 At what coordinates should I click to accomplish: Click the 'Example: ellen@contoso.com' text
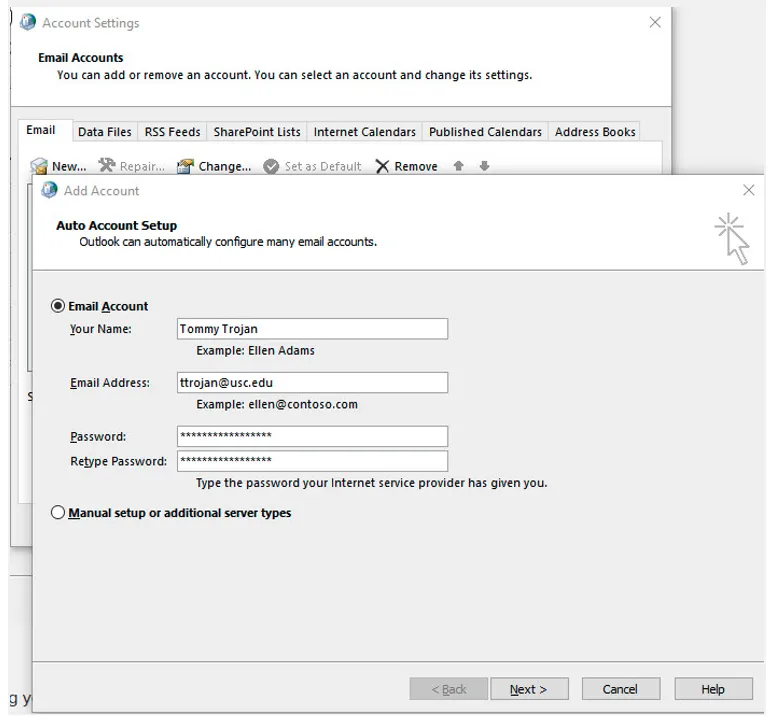pos(277,404)
